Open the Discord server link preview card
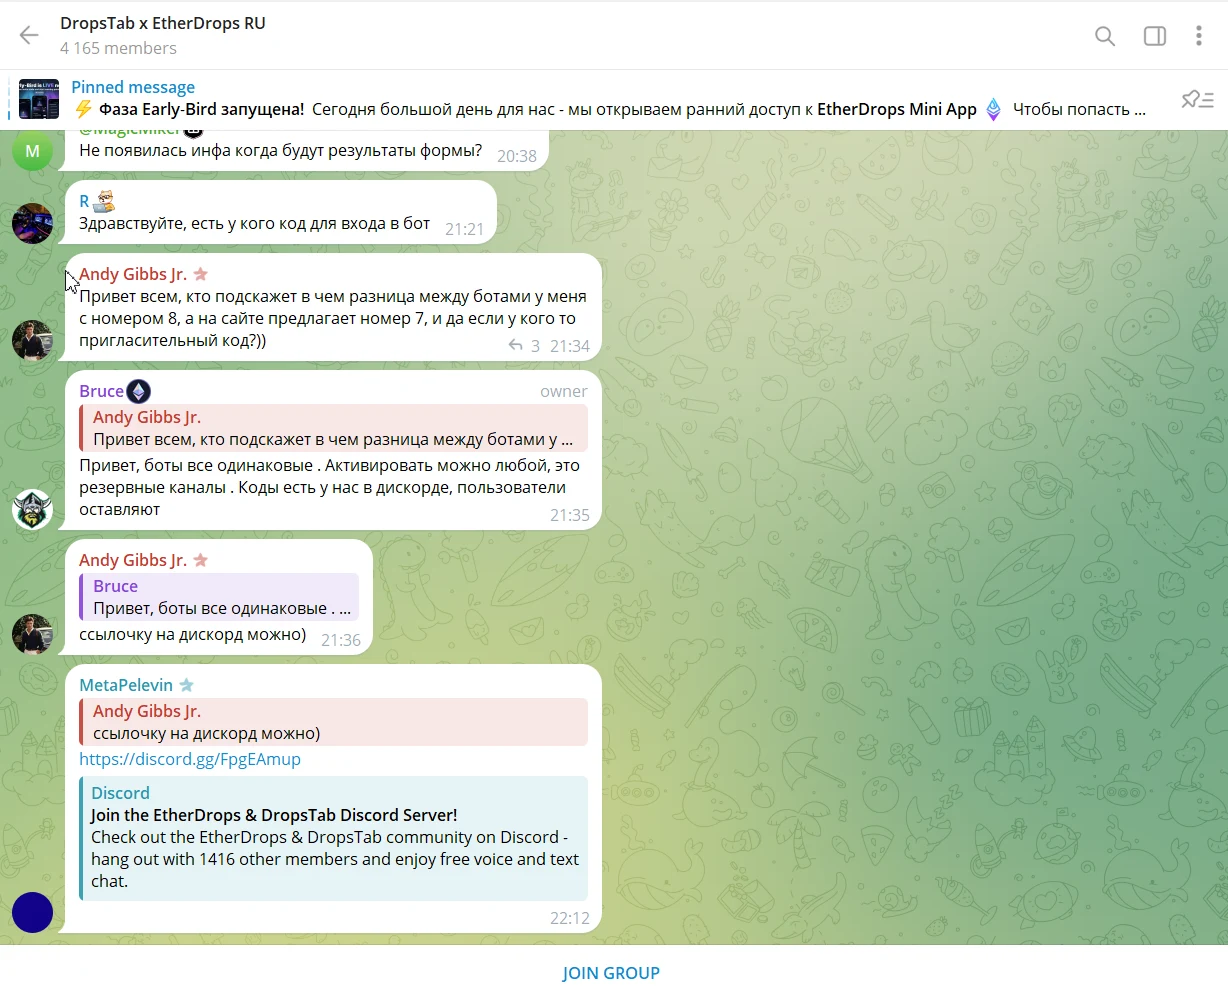Image resolution: width=1228 pixels, height=998 pixels. (x=334, y=838)
